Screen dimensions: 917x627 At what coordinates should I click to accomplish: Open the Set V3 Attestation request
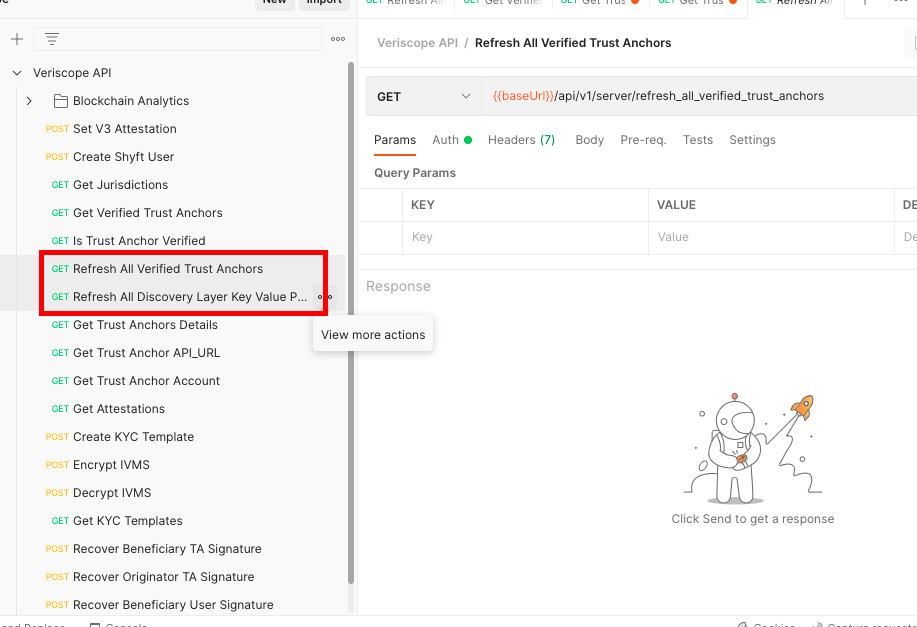pos(125,129)
